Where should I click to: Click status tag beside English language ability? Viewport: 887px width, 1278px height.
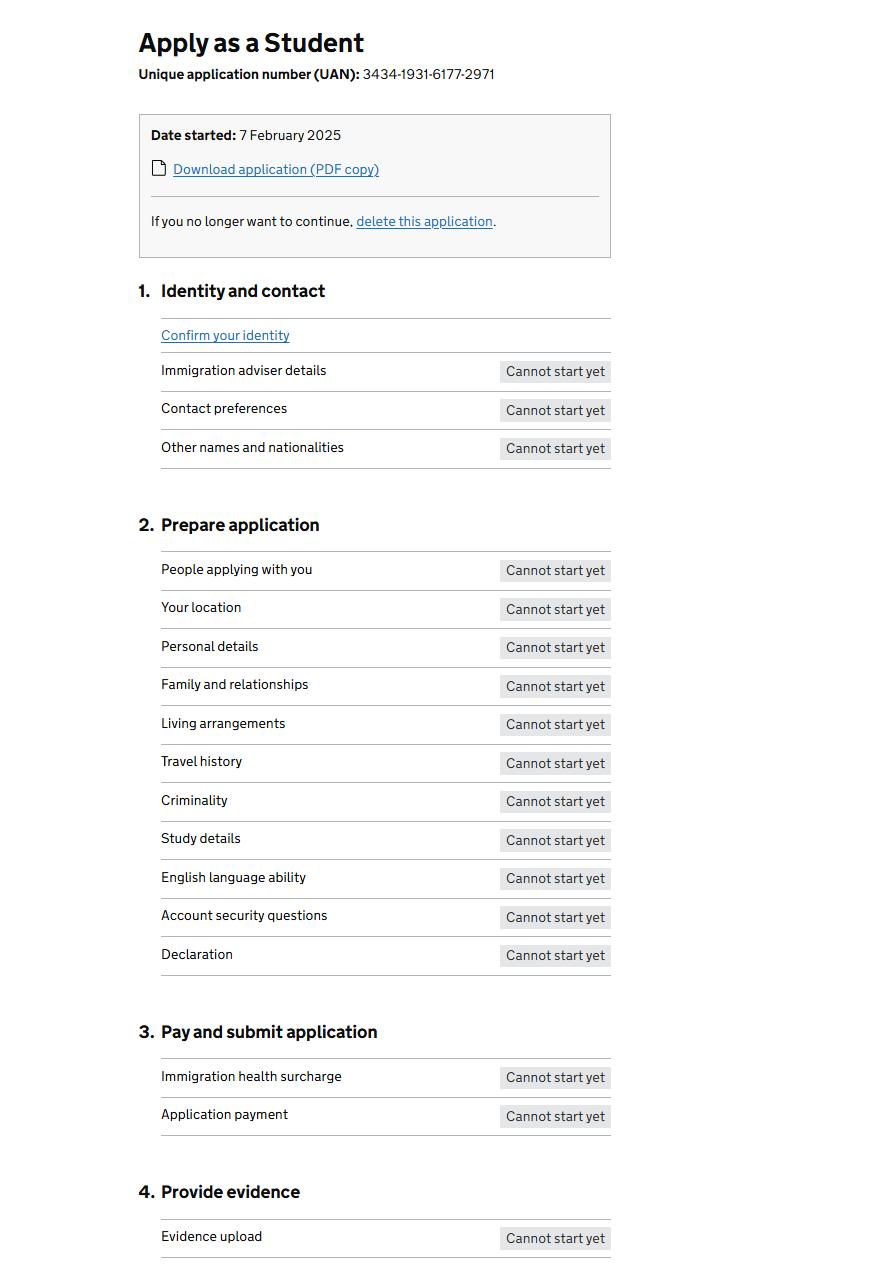[555, 878]
